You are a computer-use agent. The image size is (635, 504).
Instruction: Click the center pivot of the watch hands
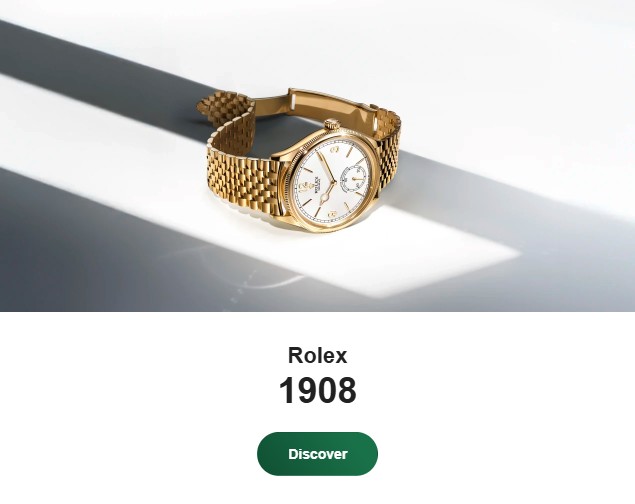[x=335, y=182]
